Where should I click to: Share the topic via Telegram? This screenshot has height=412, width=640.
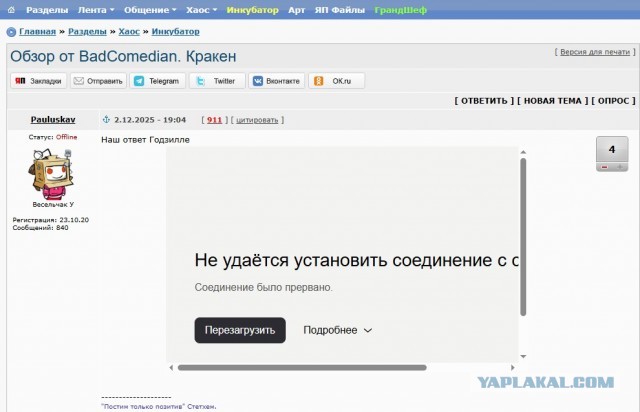click(157, 81)
